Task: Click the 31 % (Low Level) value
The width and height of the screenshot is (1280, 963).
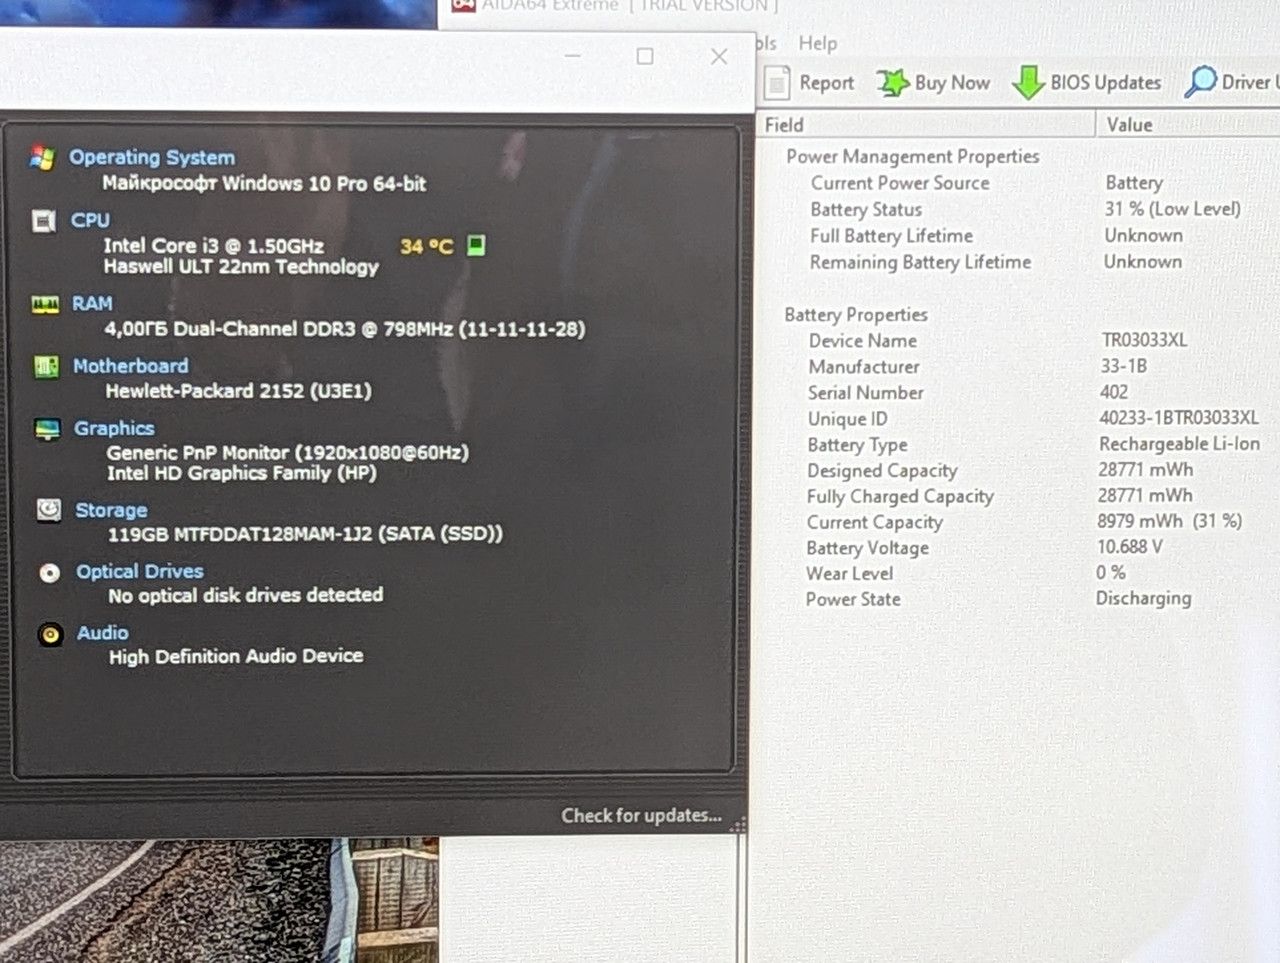Action: [x=1172, y=209]
